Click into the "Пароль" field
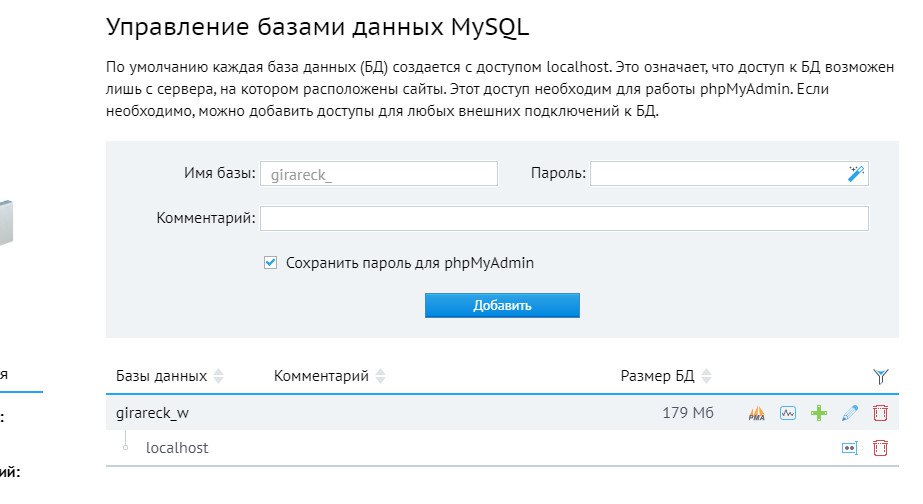 click(717, 174)
